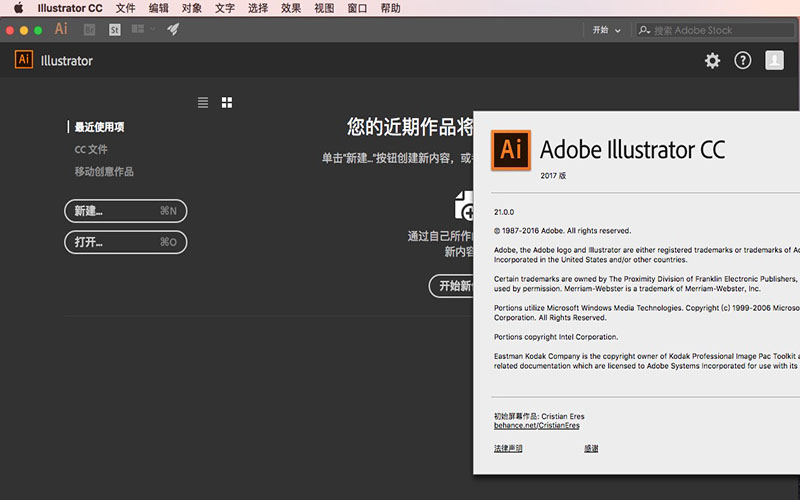Click the search magnifier icon for Adobe Stock
Viewport: 800px width, 500px height.
point(644,30)
